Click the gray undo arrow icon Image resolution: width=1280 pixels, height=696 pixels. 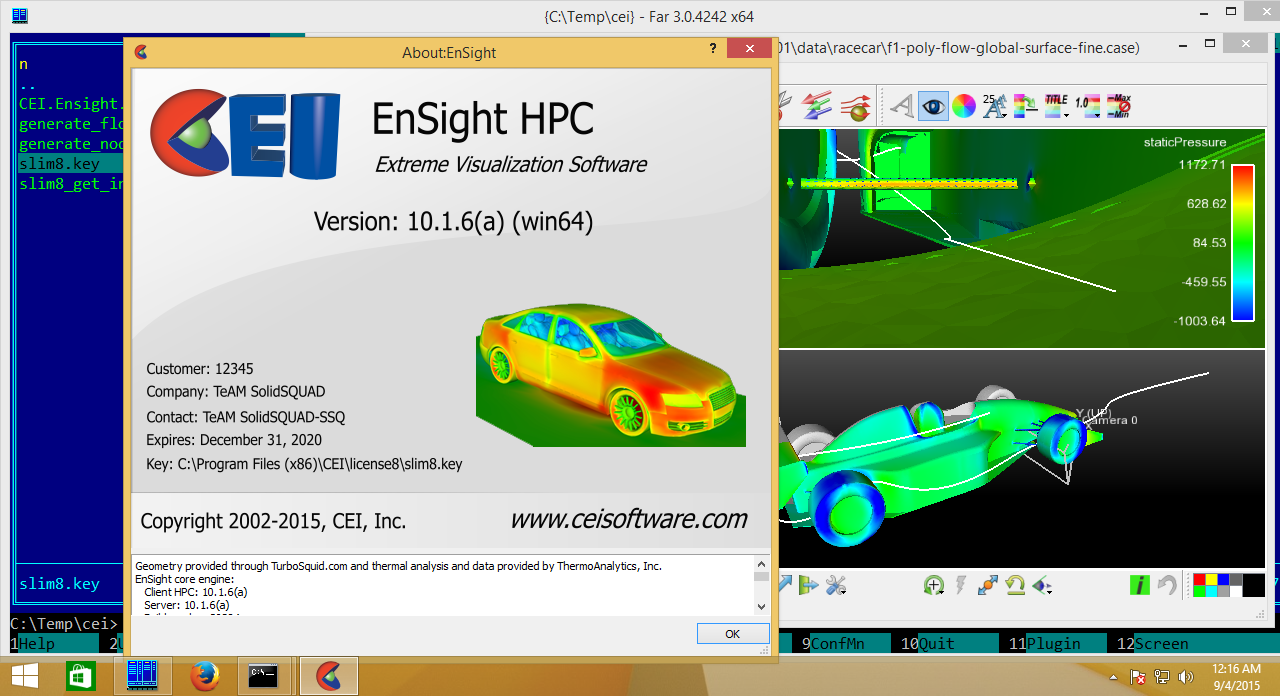click(1166, 585)
